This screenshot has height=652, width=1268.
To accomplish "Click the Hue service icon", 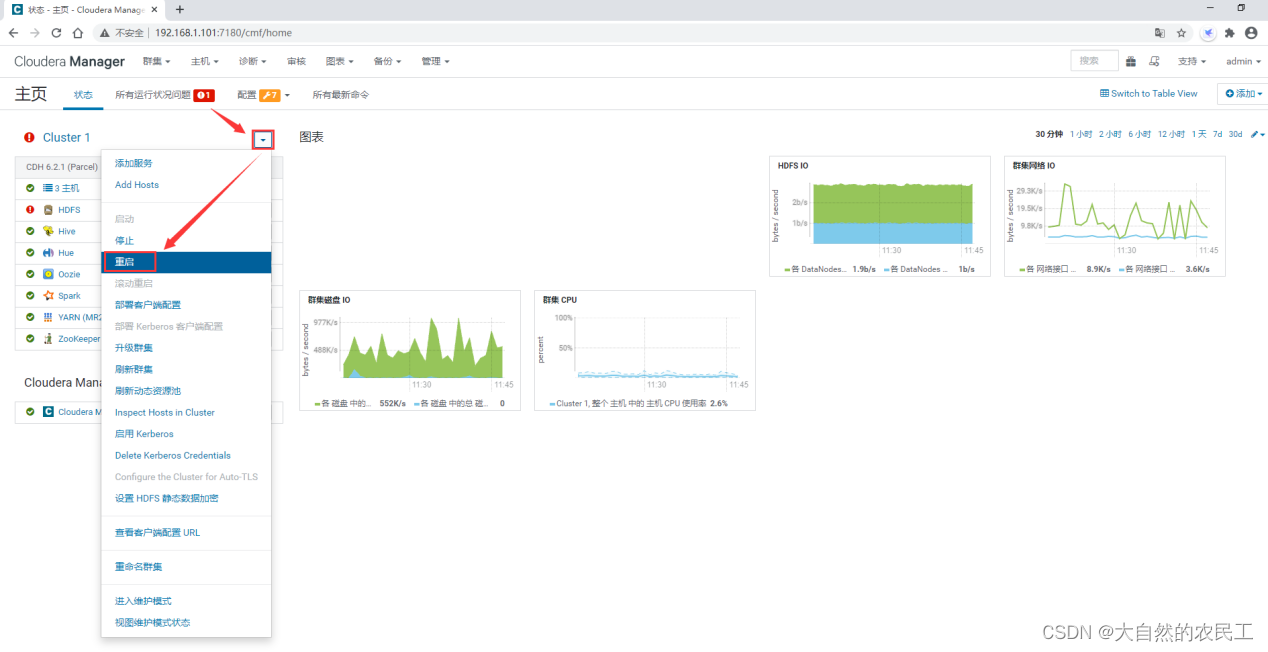I will (x=48, y=253).
